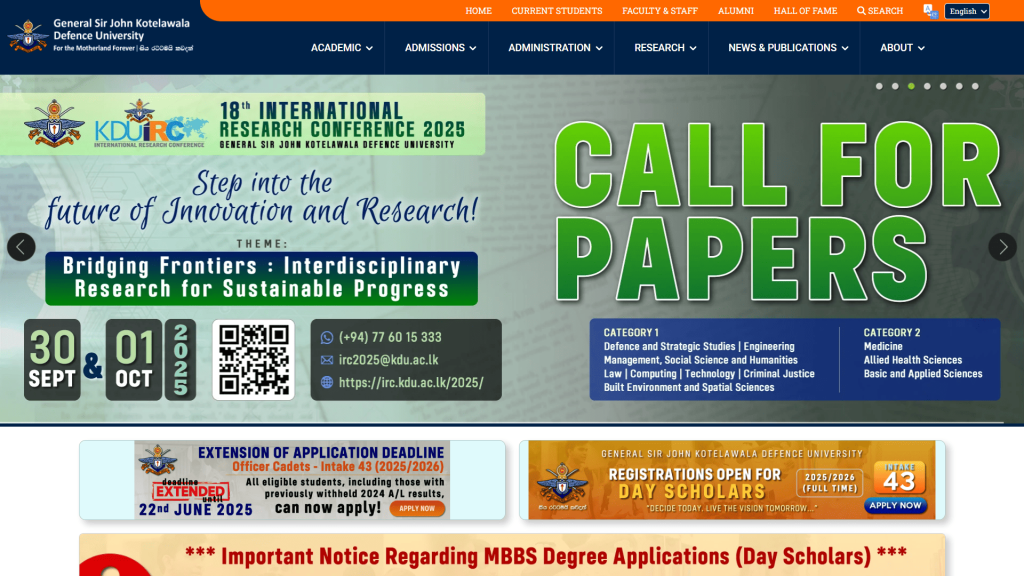The height and width of the screenshot is (576, 1024).
Task: Click the WhatsApp phone icon on banner
Action: tap(326, 337)
